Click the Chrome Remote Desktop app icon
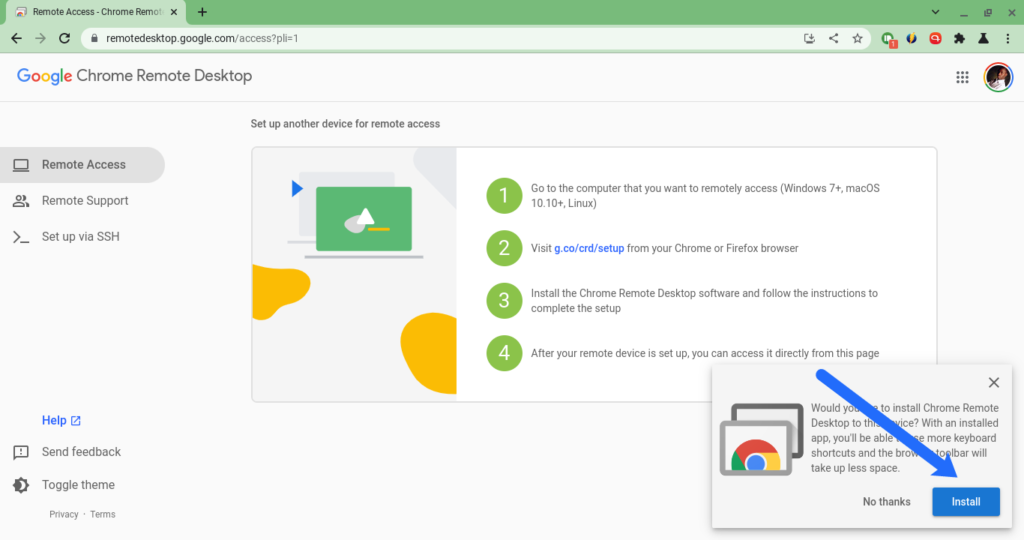 (761, 439)
